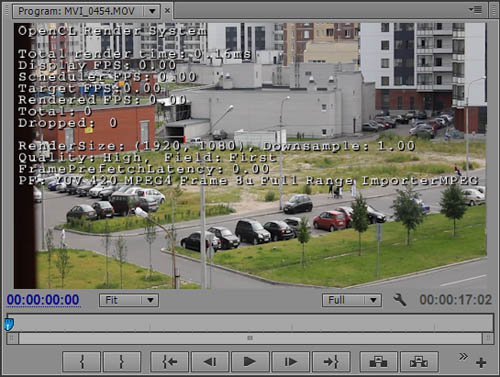Image resolution: width=500 pixels, height=377 pixels.
Task: Click the Extract button
Action: pos(419,362)
